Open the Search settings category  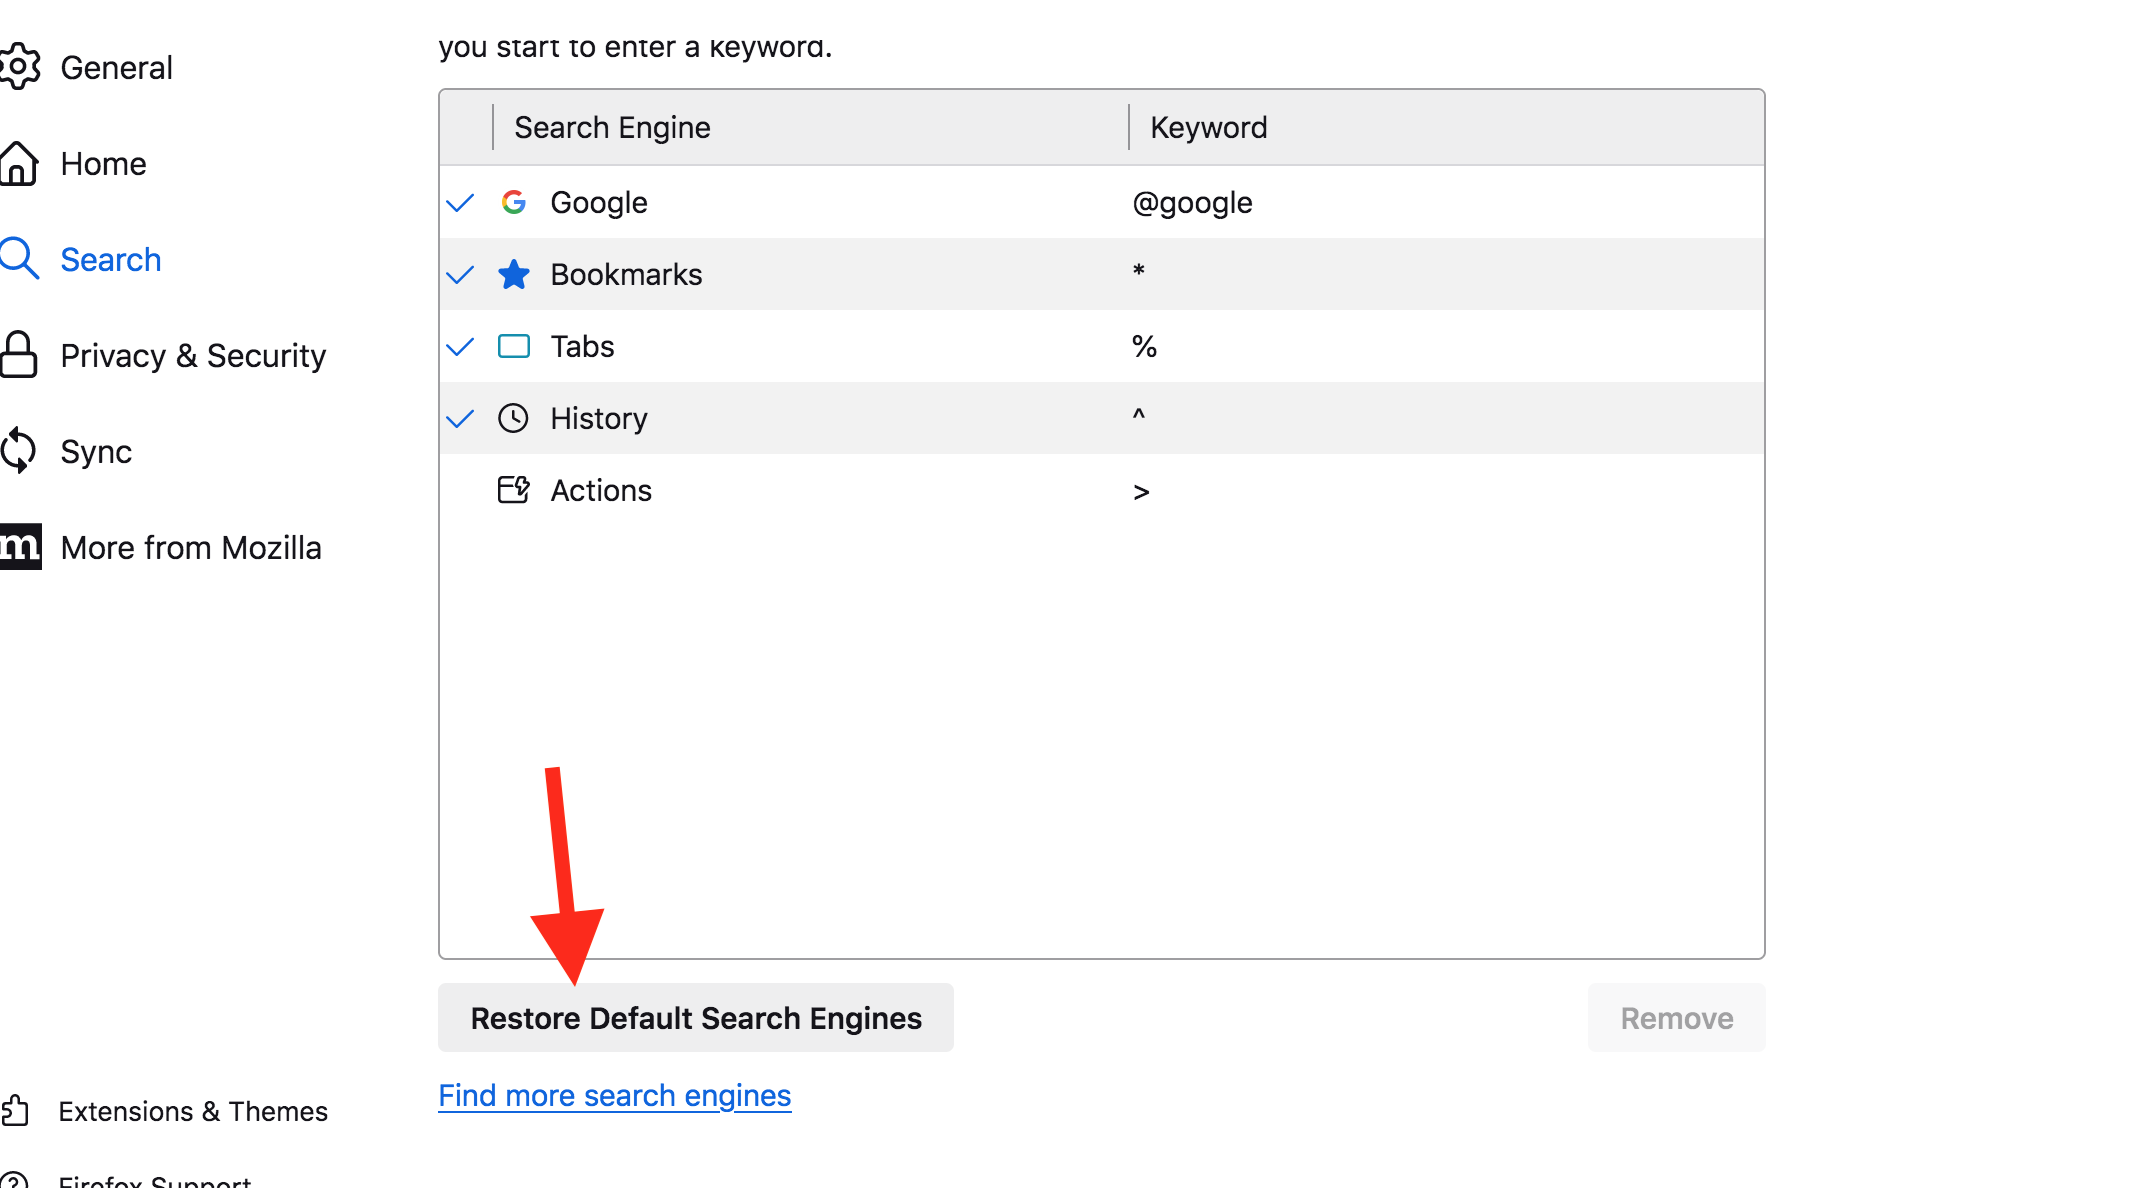coord(110,259)
